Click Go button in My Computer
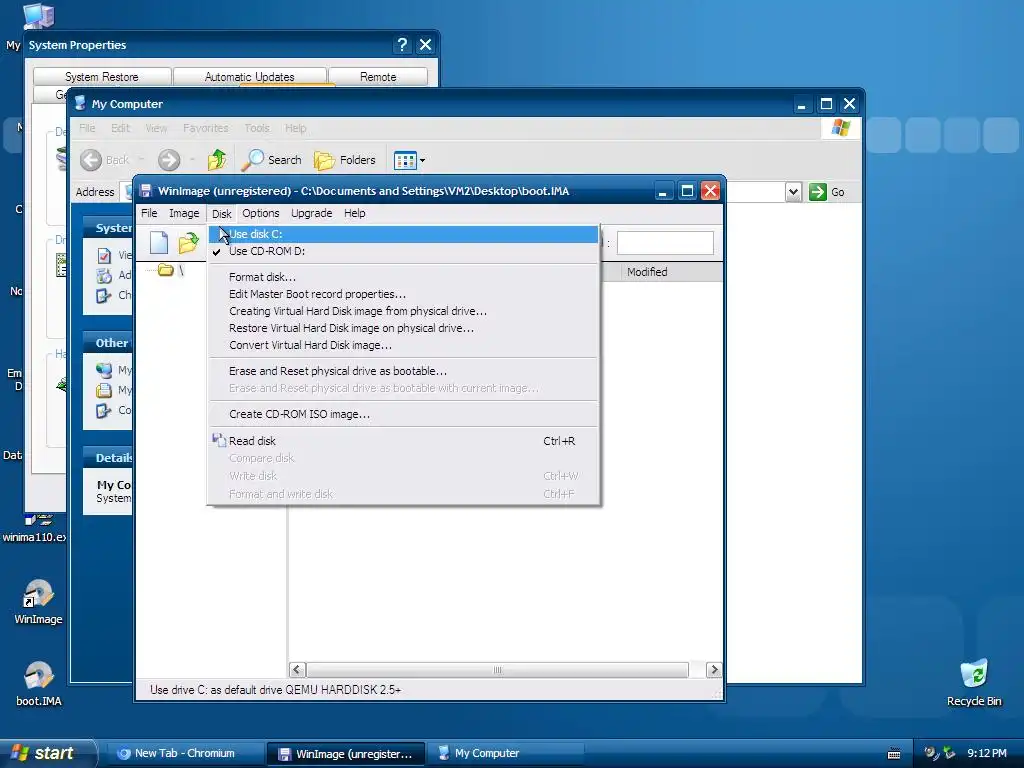The width and height of the screenshot is (1024, 768). 827,192
